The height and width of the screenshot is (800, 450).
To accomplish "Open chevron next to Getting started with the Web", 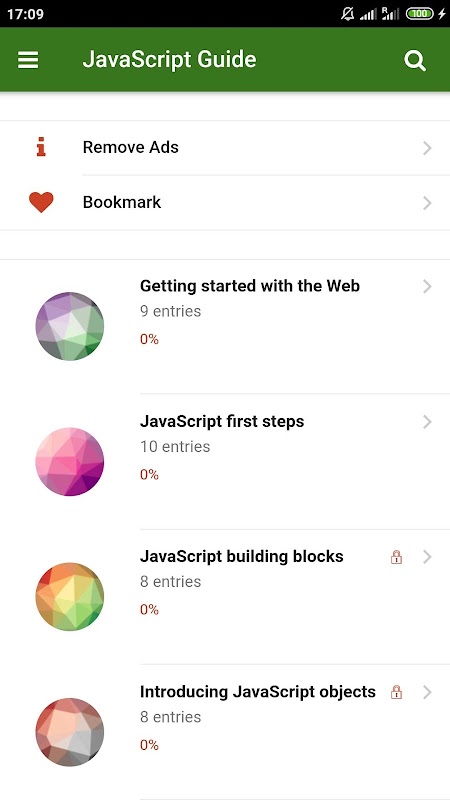I will (x=428, y=287).
